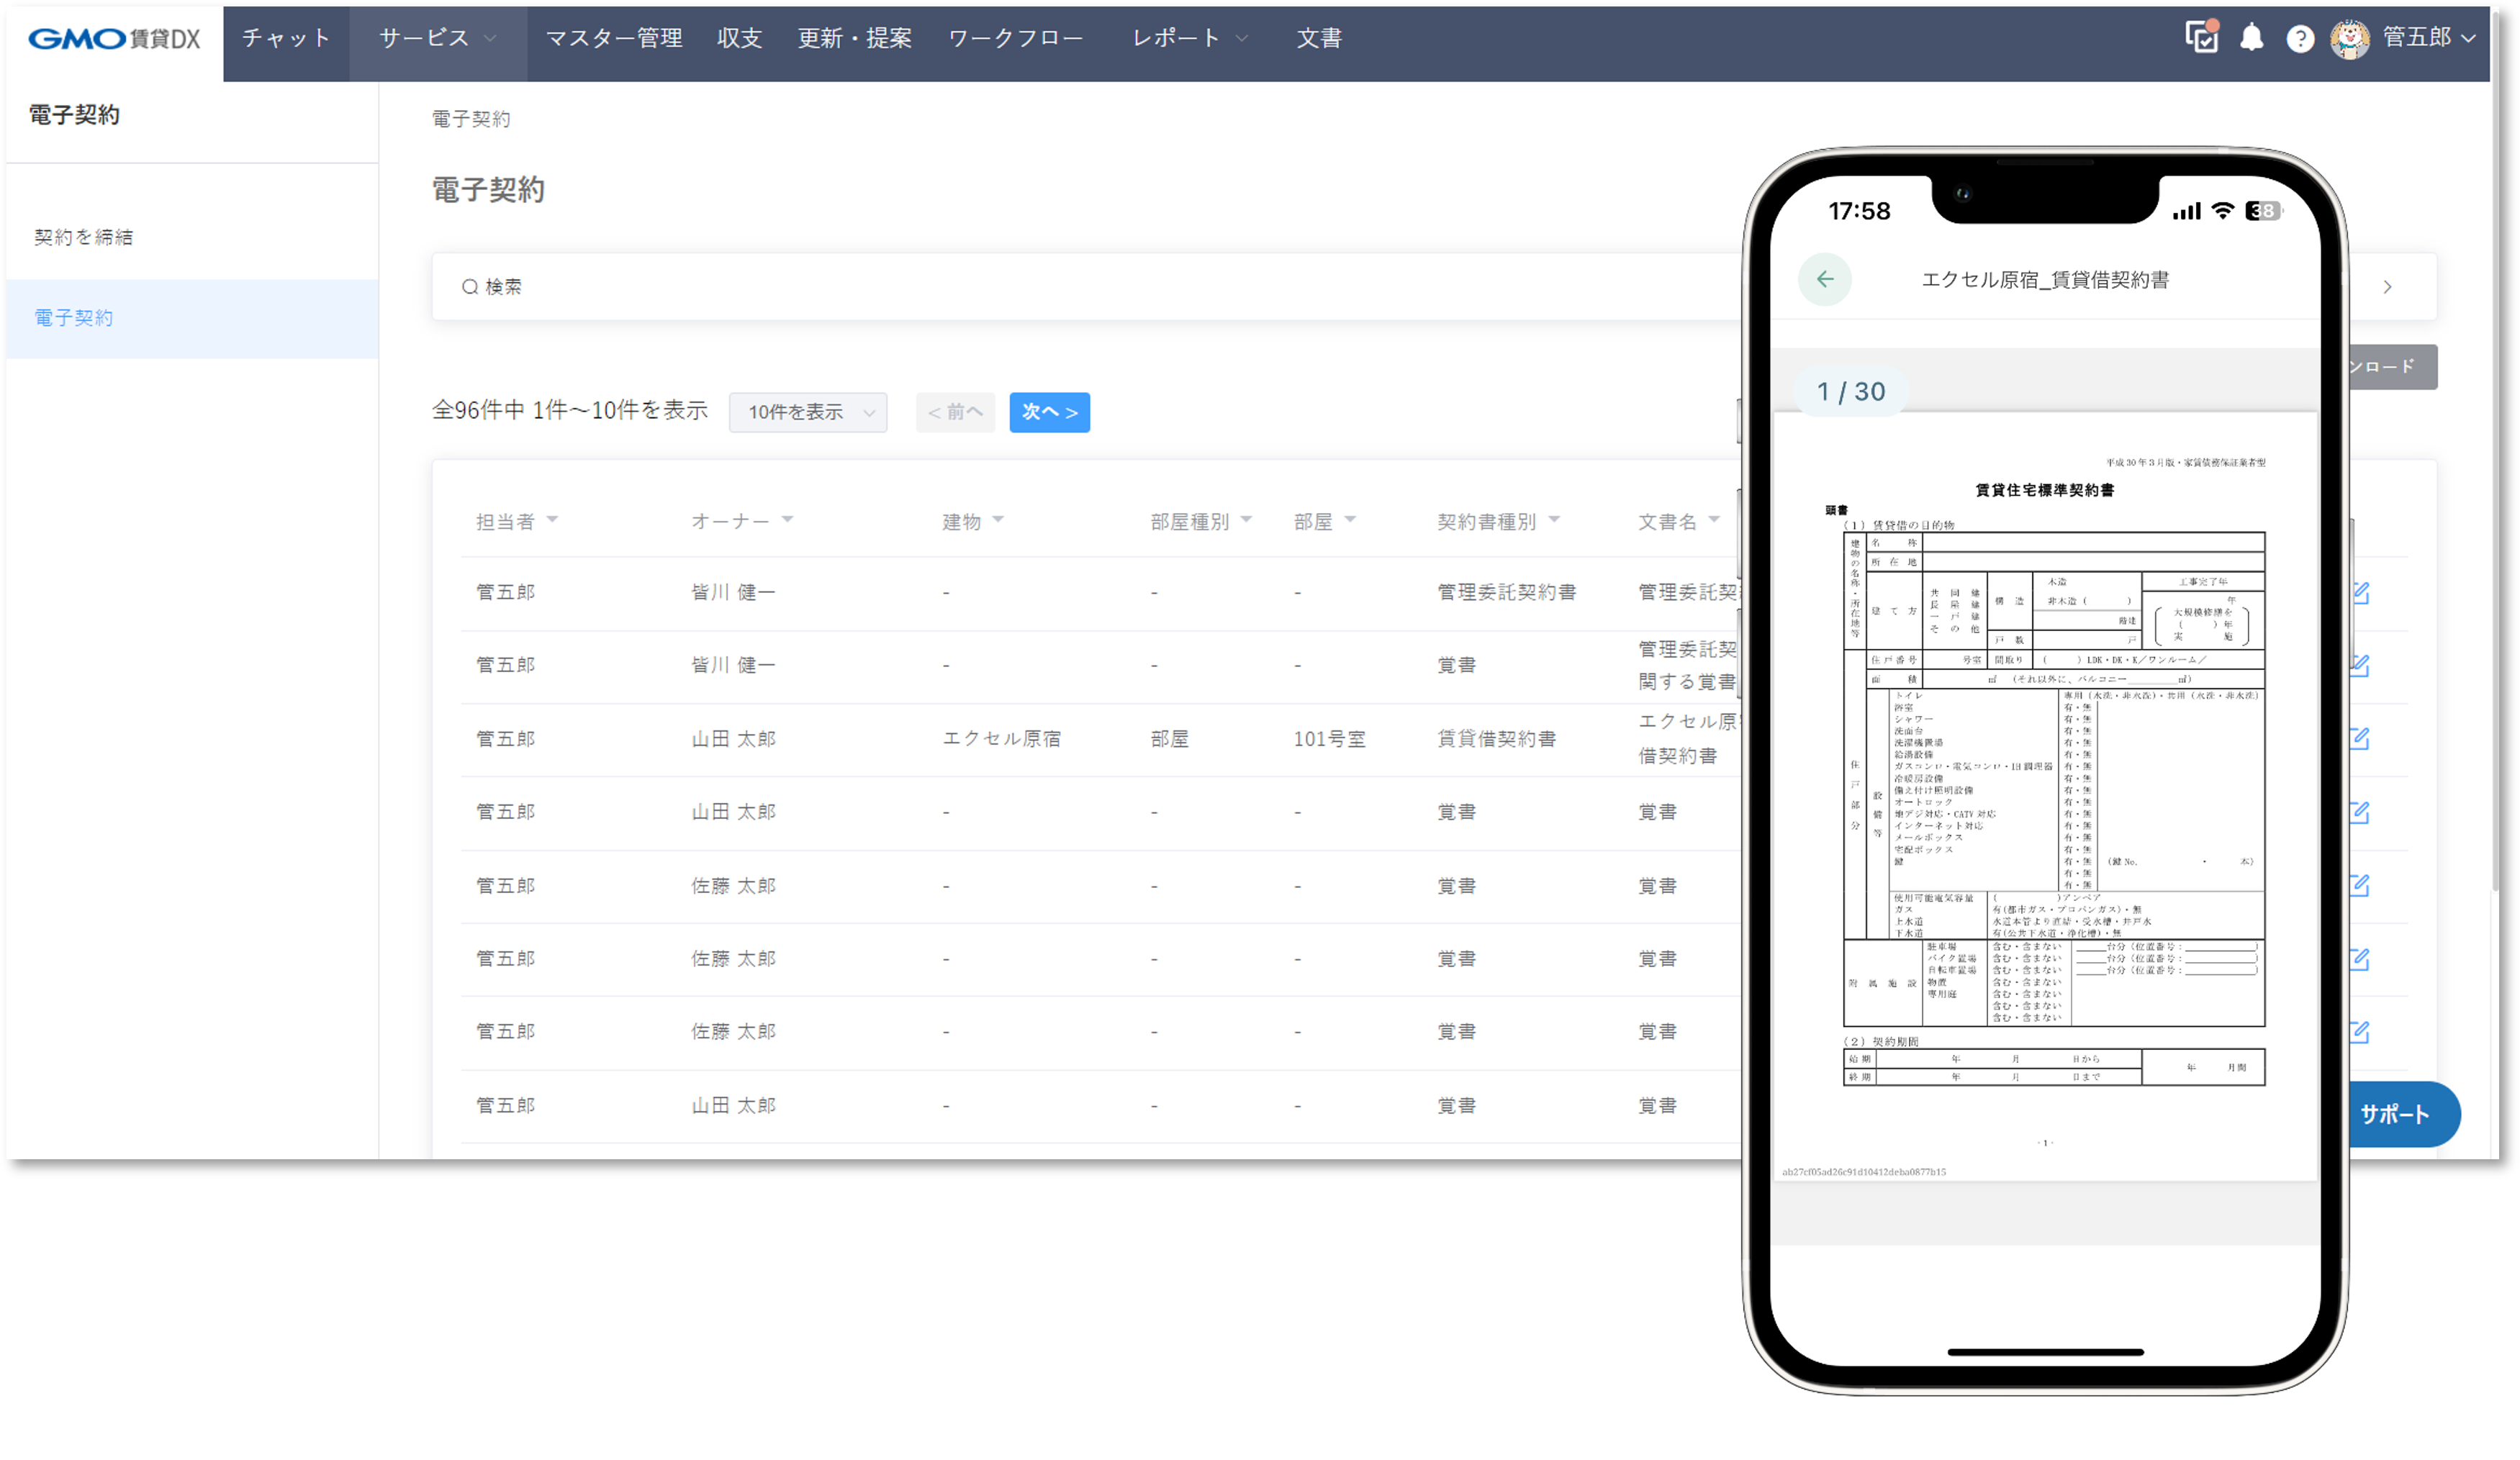Click the 管五郎 user avatar
2520x1460 pixels.
click(2349, 39)
